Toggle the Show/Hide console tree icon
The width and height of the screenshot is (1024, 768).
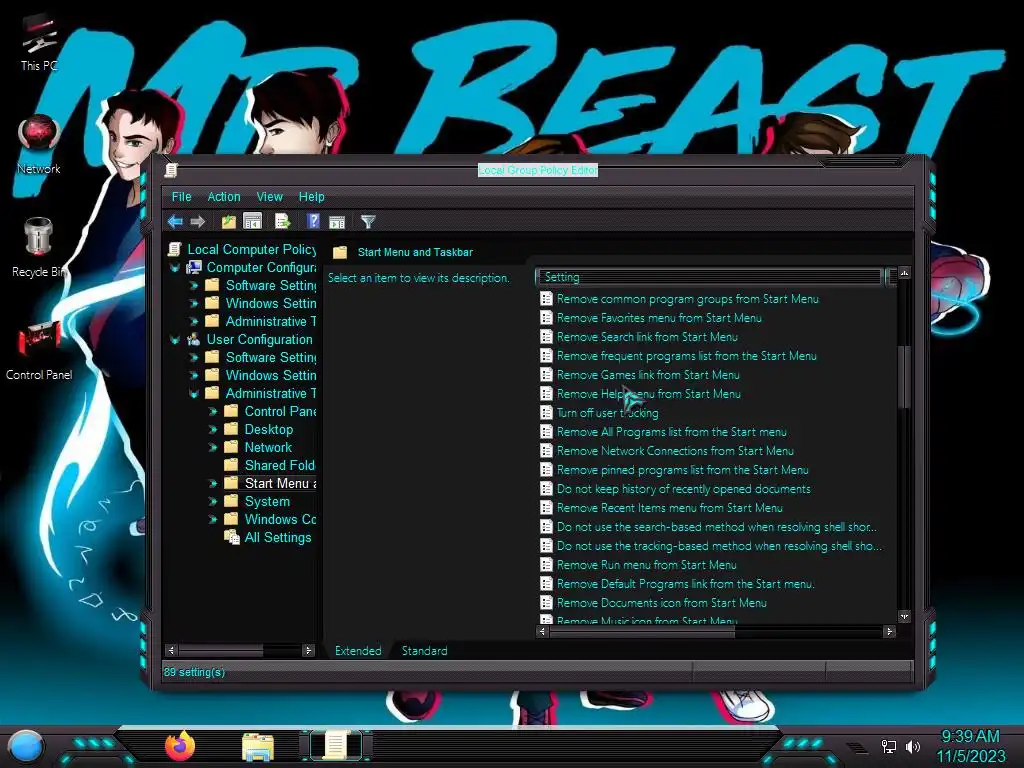[252, 222]
